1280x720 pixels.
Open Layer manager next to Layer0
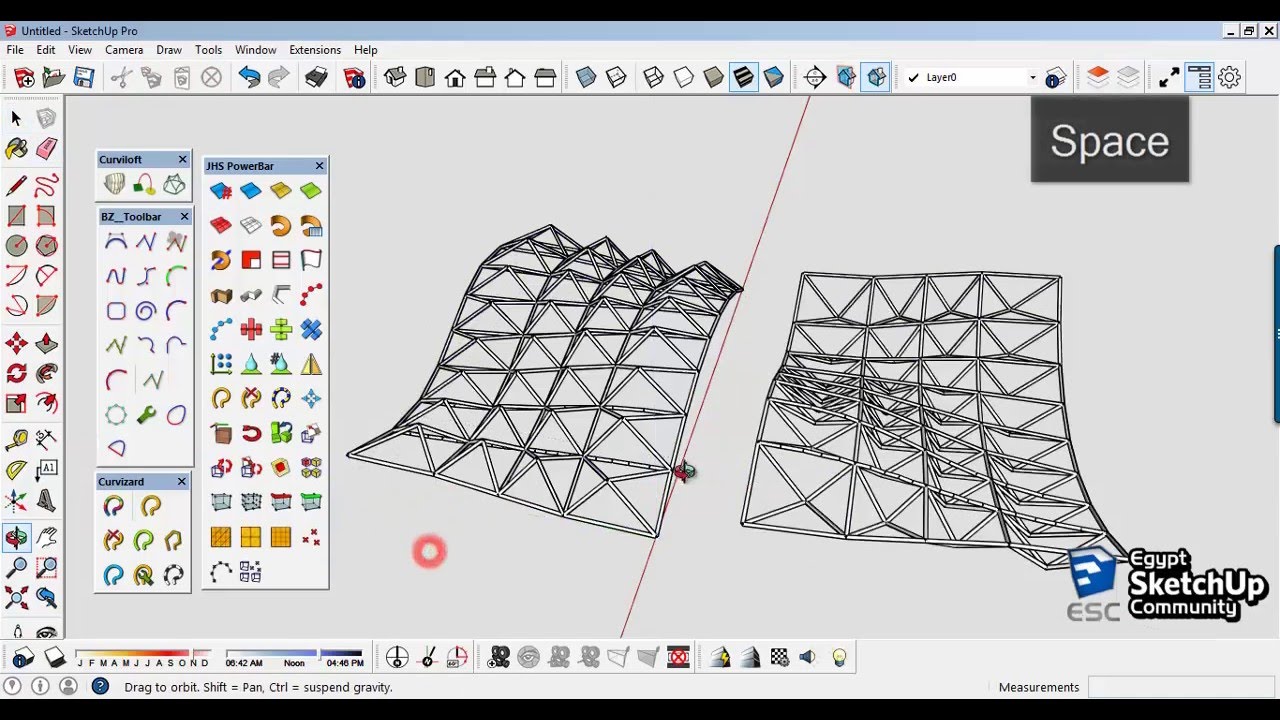(x=1055, y=77)
